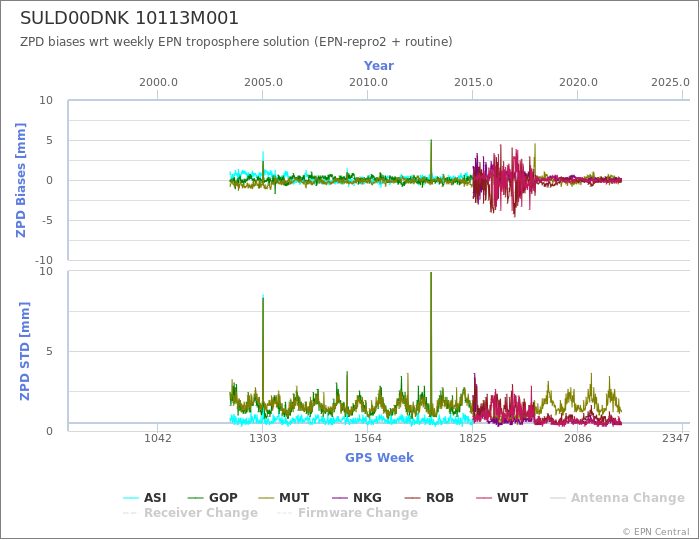Enable the Receiver Change legend item
Image resolution: width=700 pixels, height=540 pixels.
click(191, 513)
